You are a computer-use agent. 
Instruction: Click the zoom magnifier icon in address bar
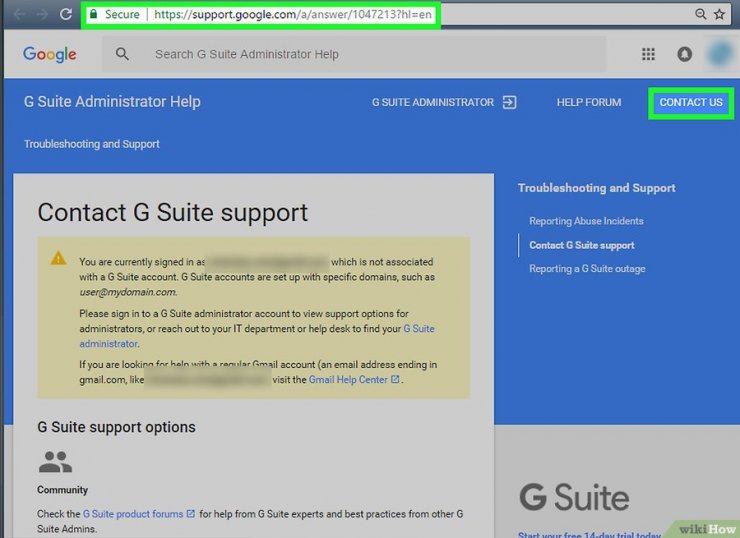(700, 14)
